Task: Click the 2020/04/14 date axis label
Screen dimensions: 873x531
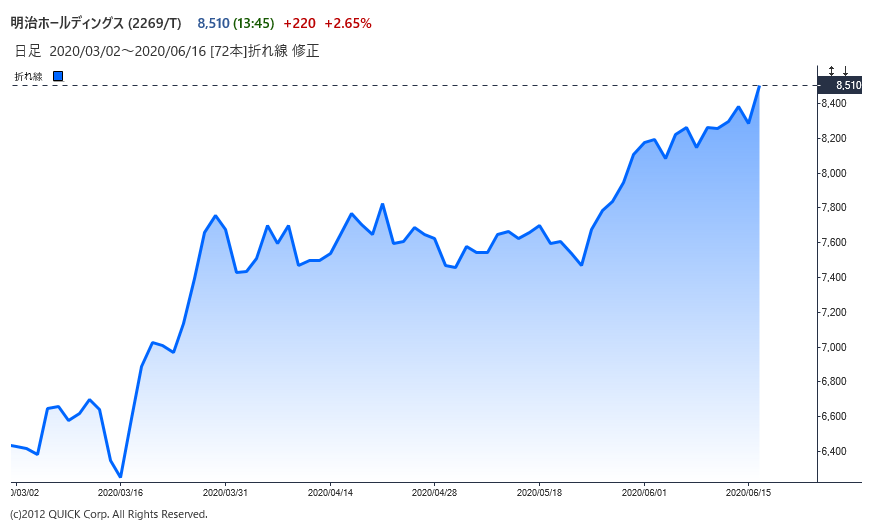Action: click(x=330, y=493)
